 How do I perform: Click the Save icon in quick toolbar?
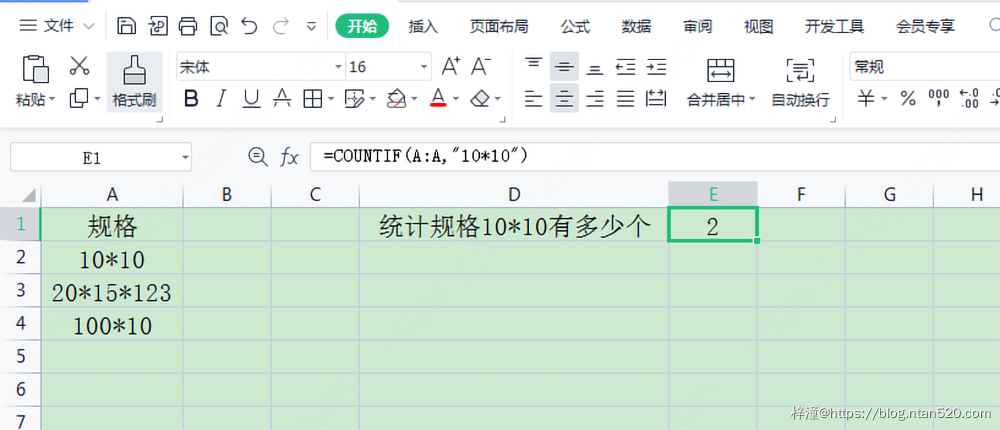[127, 26]
